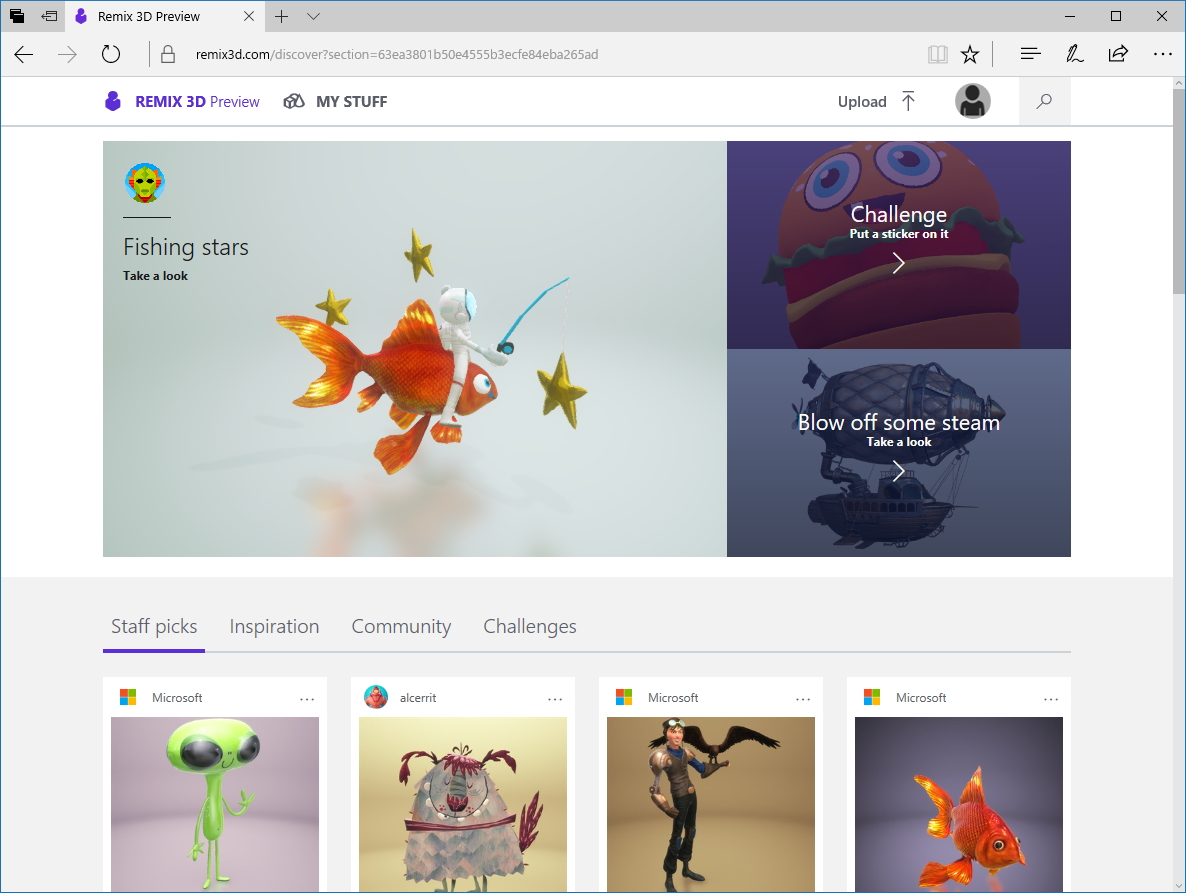Switch to the Community tab
Image resolution: width=1186 pixels, height=893 pixels.
click(401, 627)
